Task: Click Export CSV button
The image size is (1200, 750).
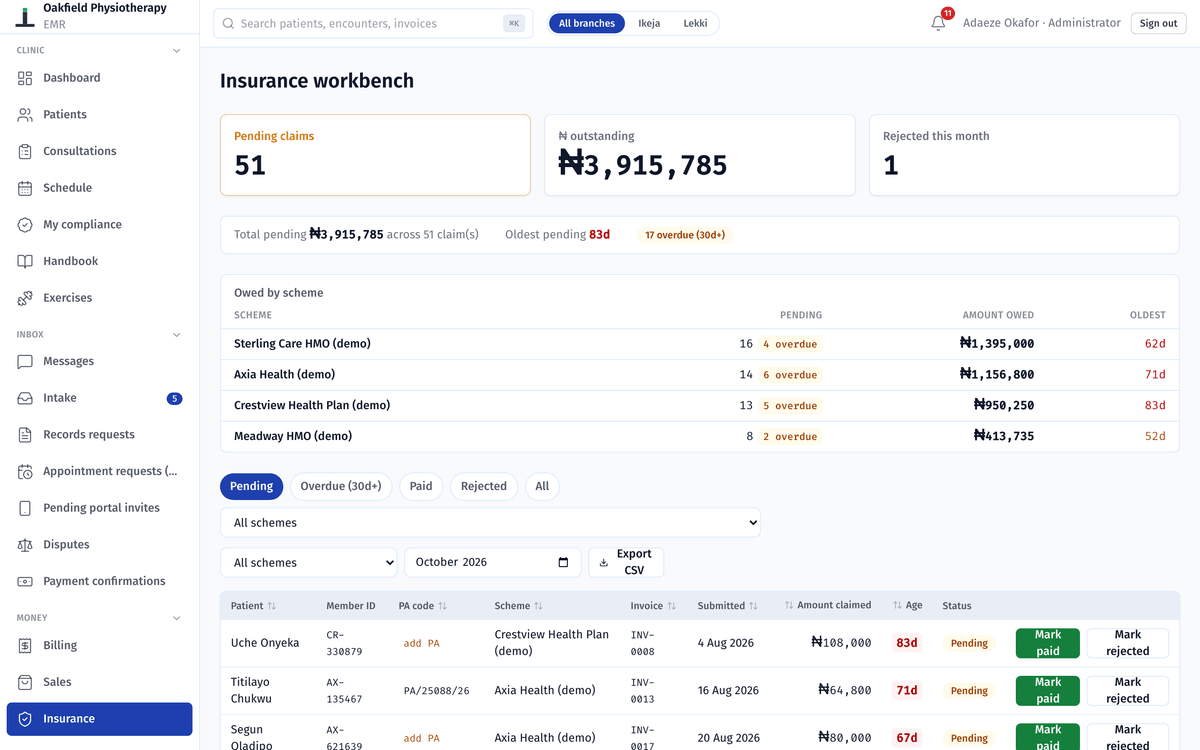Action: tap(626, 562)
